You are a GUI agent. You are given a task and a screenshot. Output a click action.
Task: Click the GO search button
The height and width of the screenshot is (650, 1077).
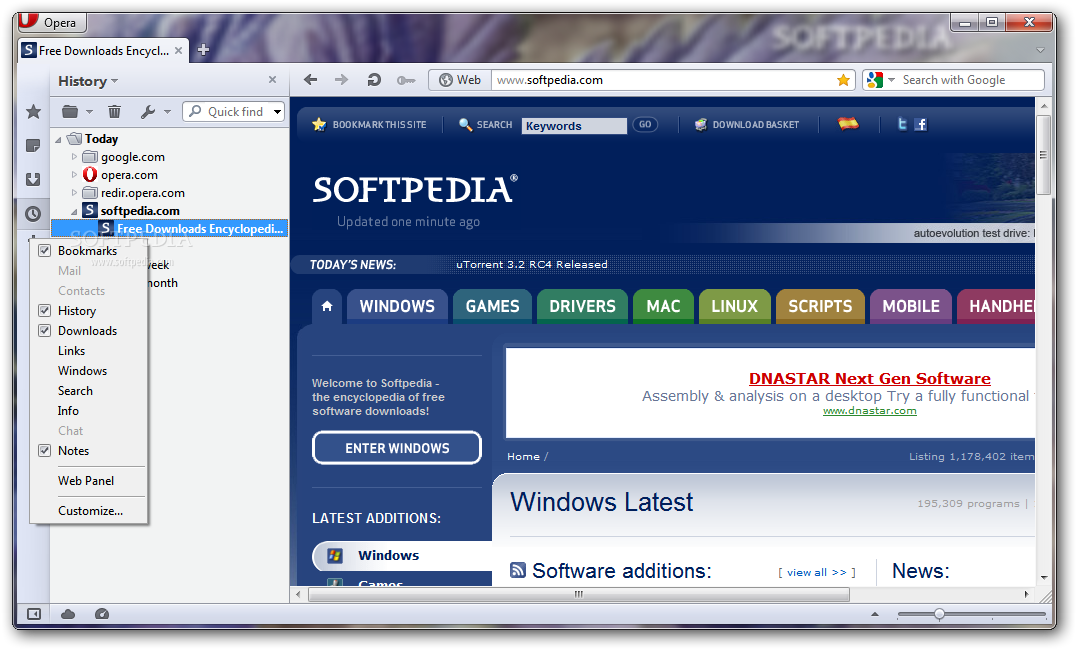[x=644, y=124]
